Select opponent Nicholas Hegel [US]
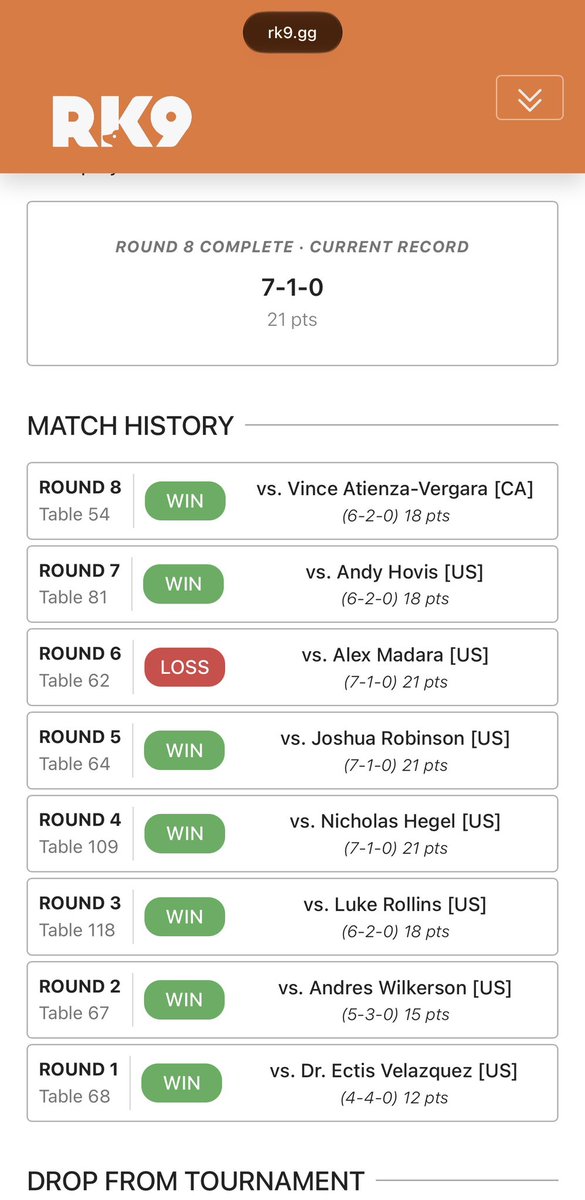The width and height of the screenshot is (585, 1200). click(x=395, y=821)
